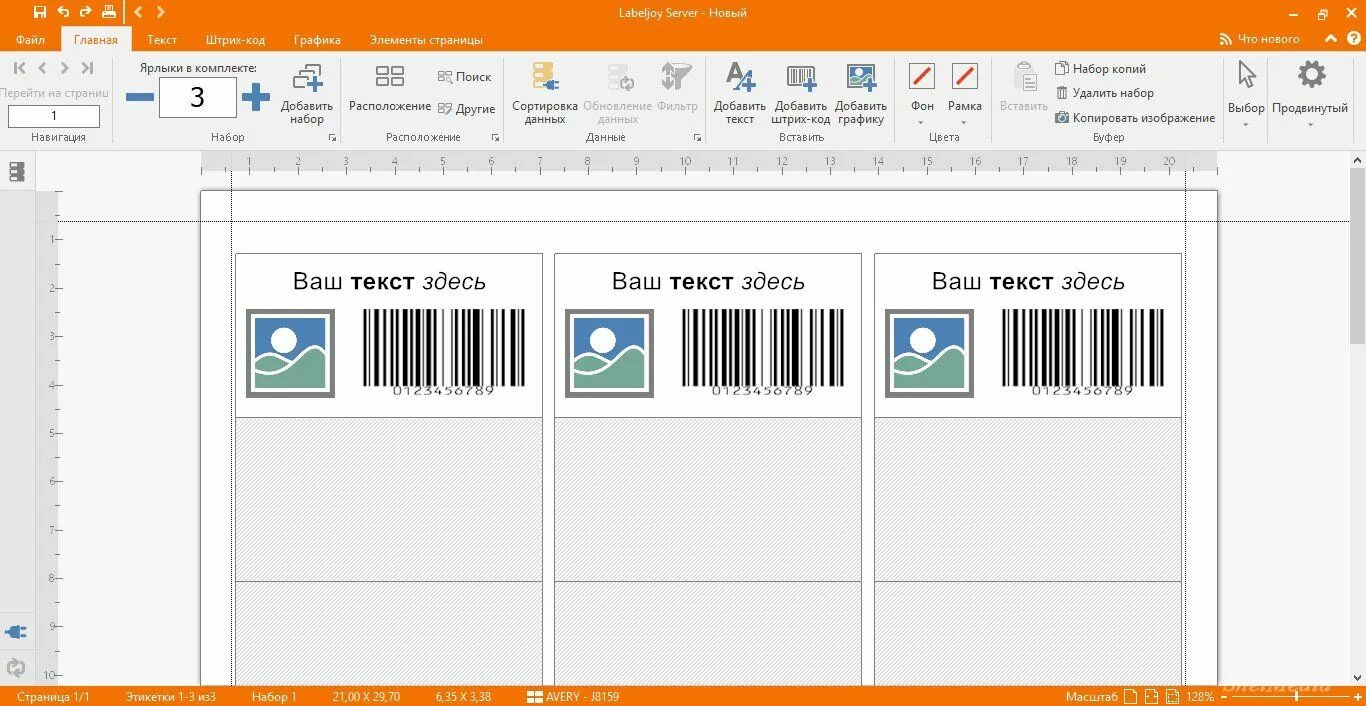Screen dimensions: 1366x706
Task: Click Набор 1 in the status bar
Action: click(274, 696)
